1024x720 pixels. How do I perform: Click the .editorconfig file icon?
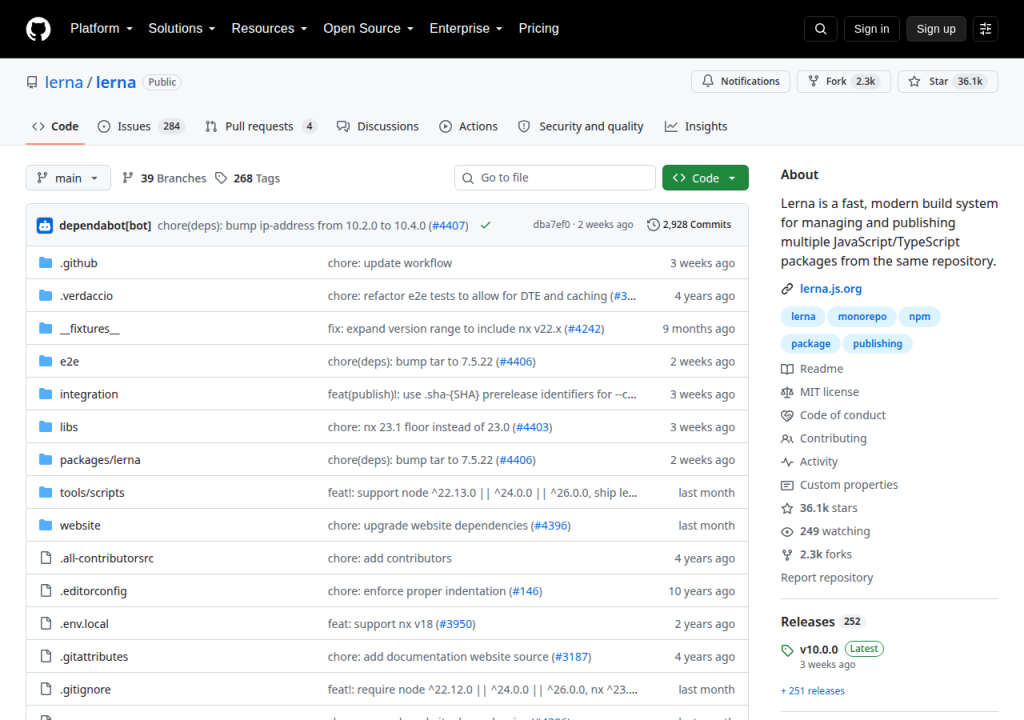pyautogui.click(x=46, y=591)
